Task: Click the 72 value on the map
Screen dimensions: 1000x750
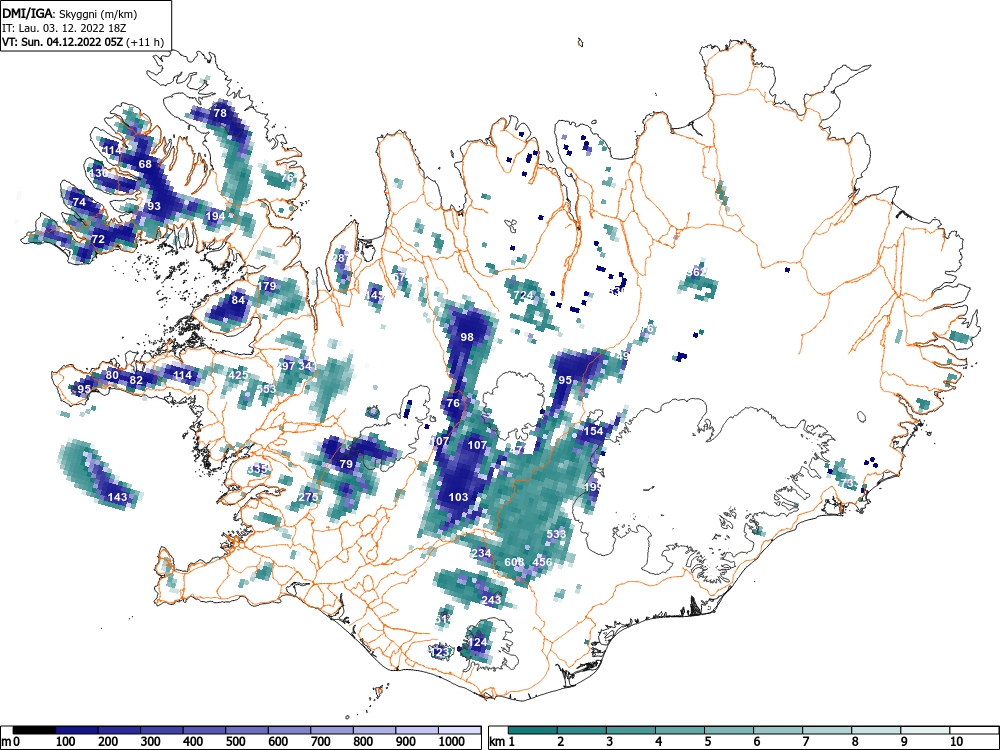Action: (98, 239)
